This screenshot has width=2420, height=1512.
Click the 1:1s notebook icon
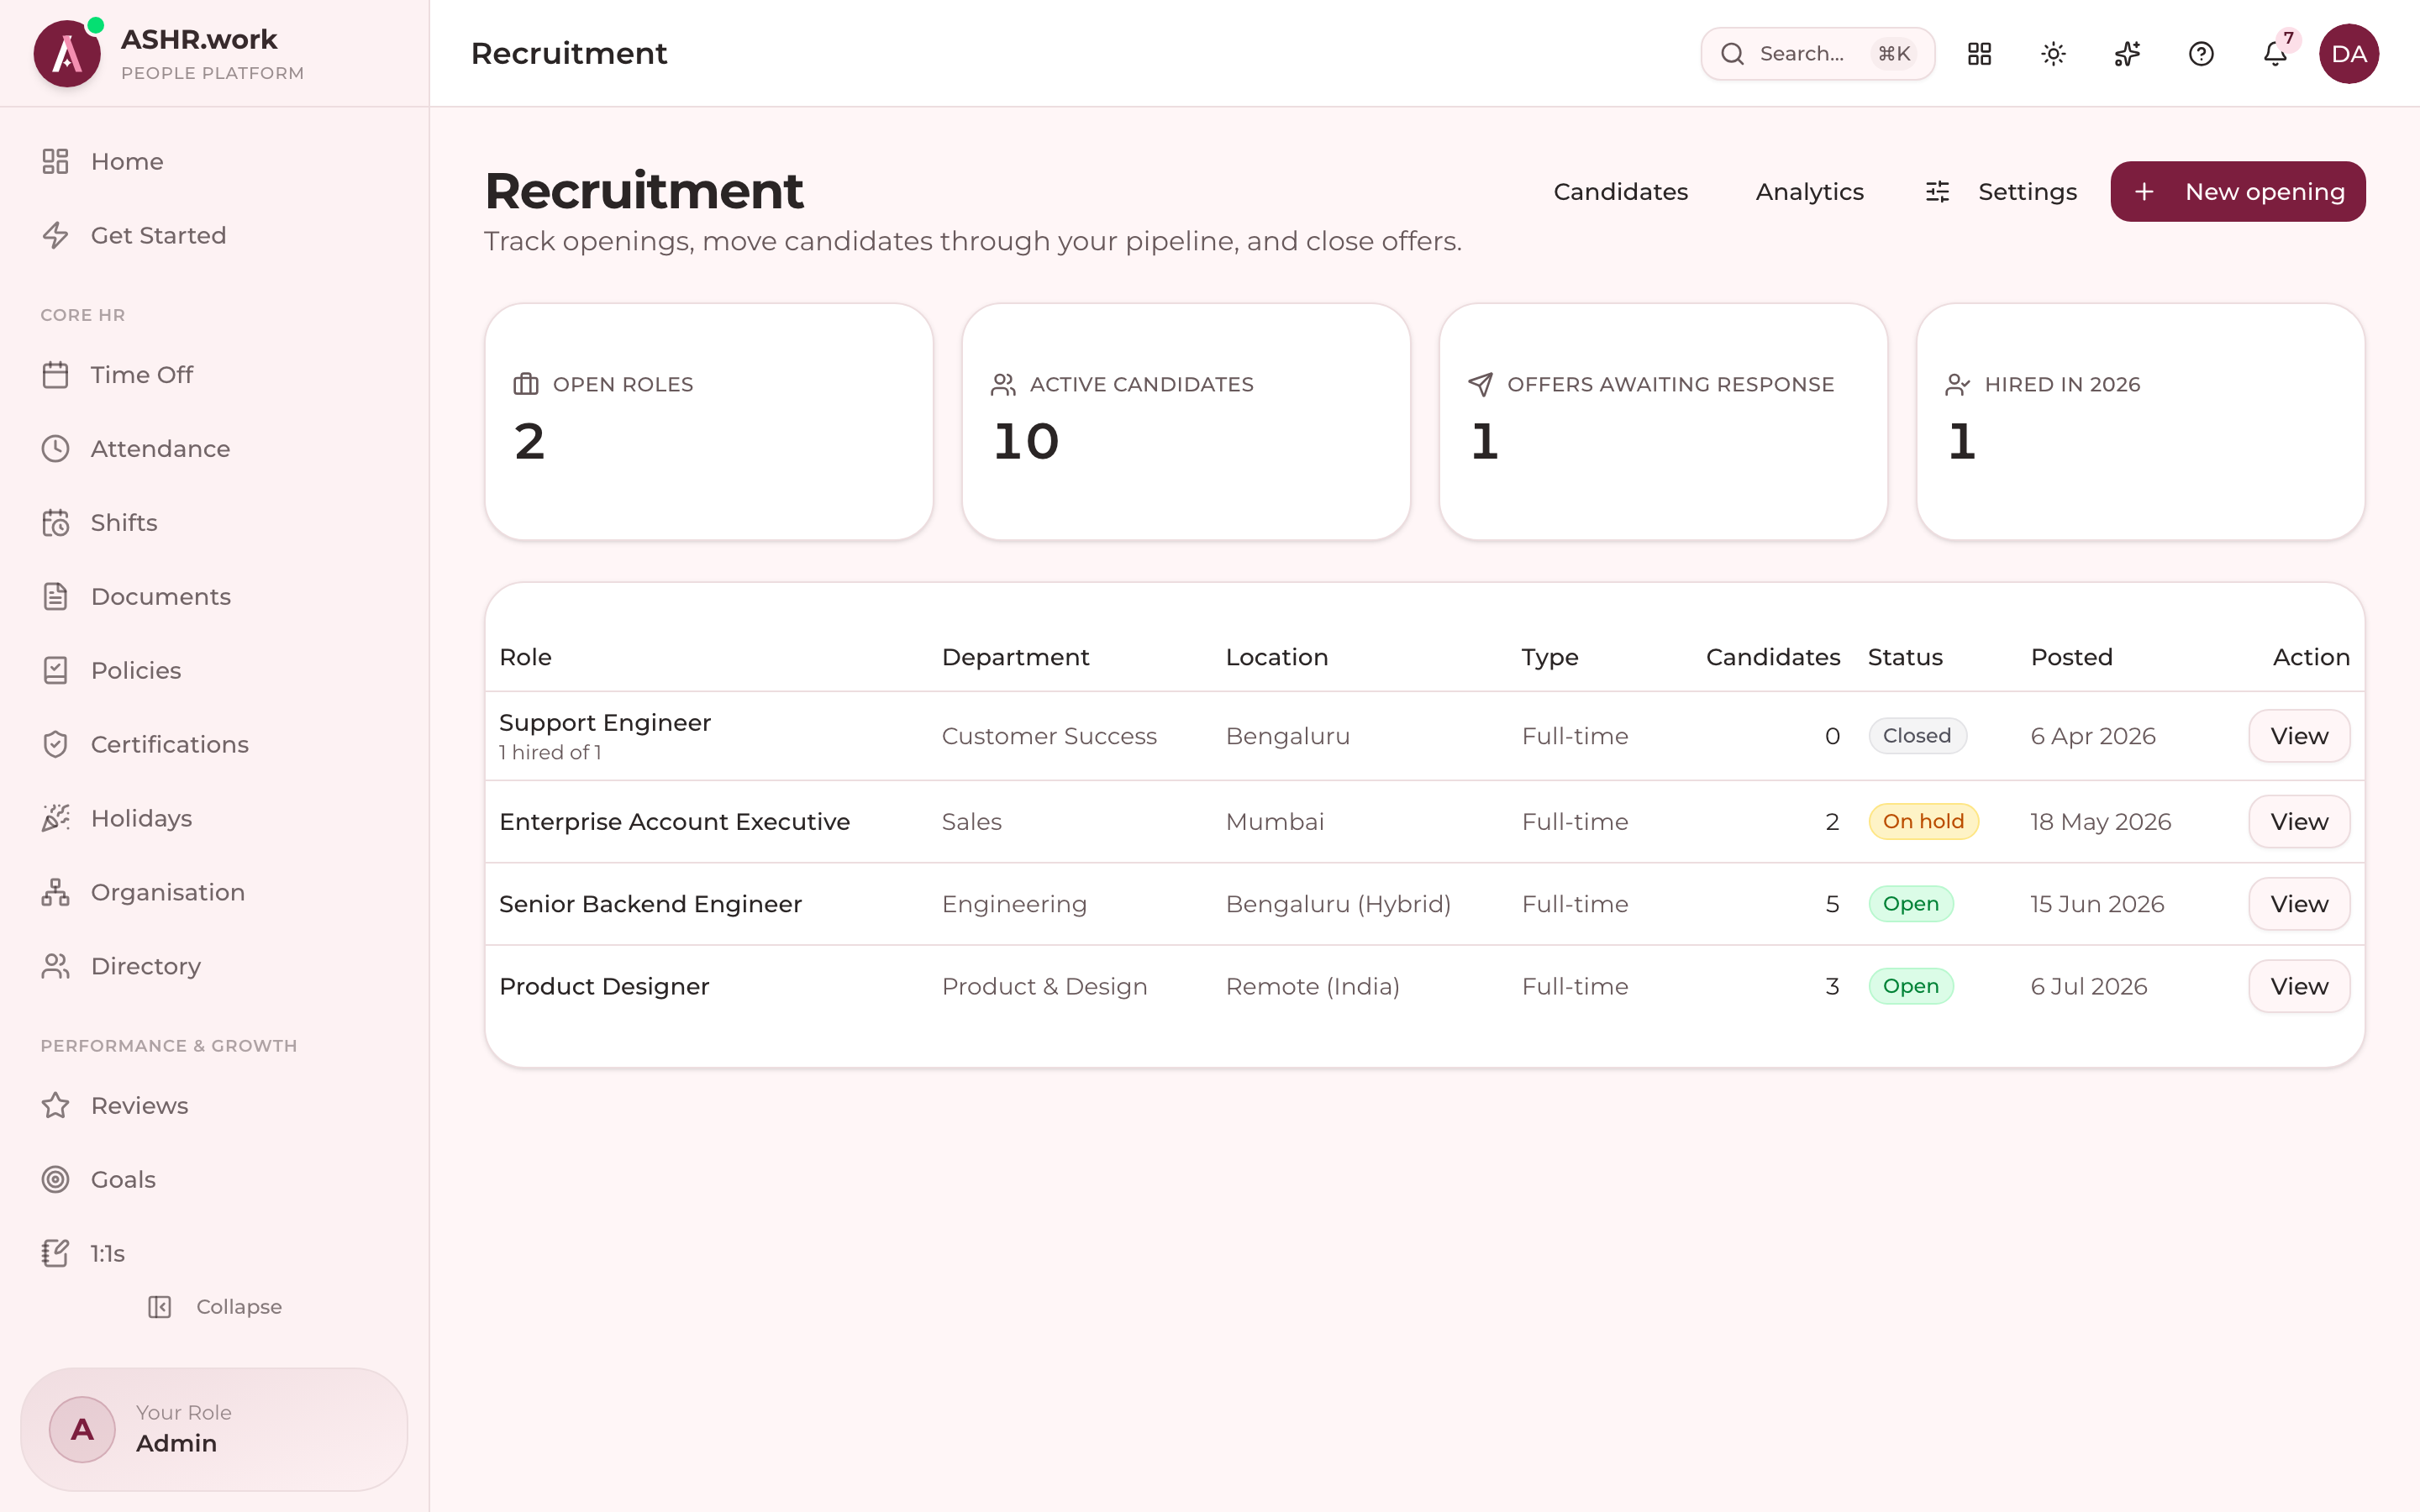coord(55,1254)
